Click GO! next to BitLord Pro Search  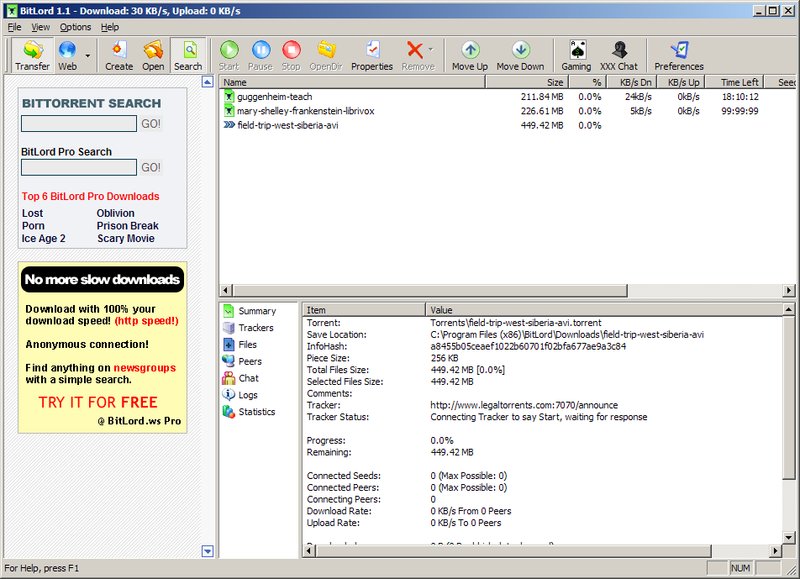[x=151, y=167]
